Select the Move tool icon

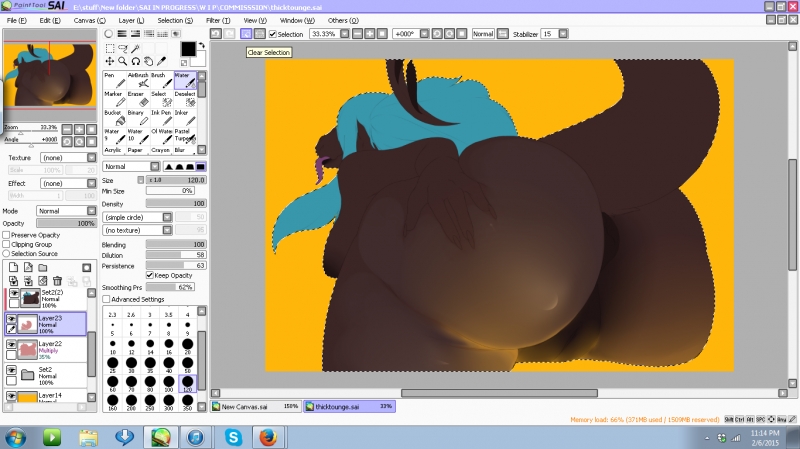tap(110, 61)
